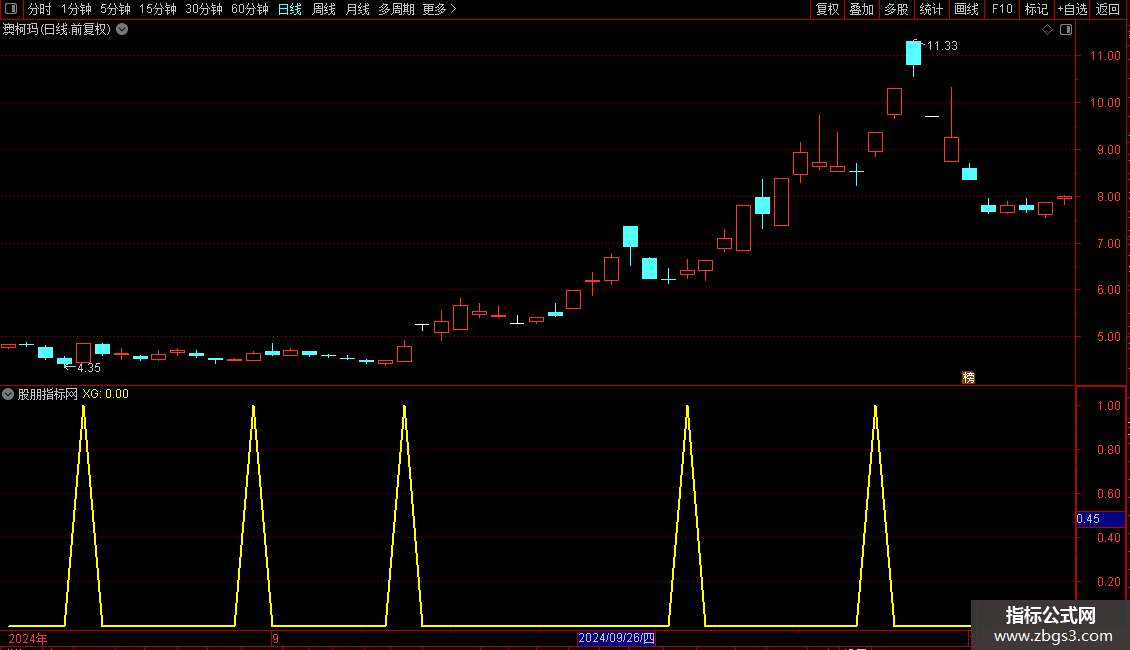
Task: Click the 4.35 low price label
Action: (x=89, y=368)
